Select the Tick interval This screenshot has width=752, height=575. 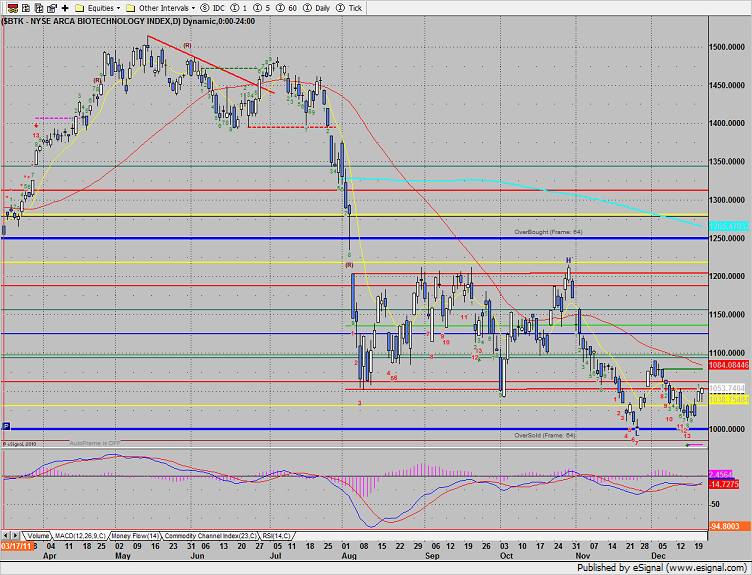(x=355, y=8)
